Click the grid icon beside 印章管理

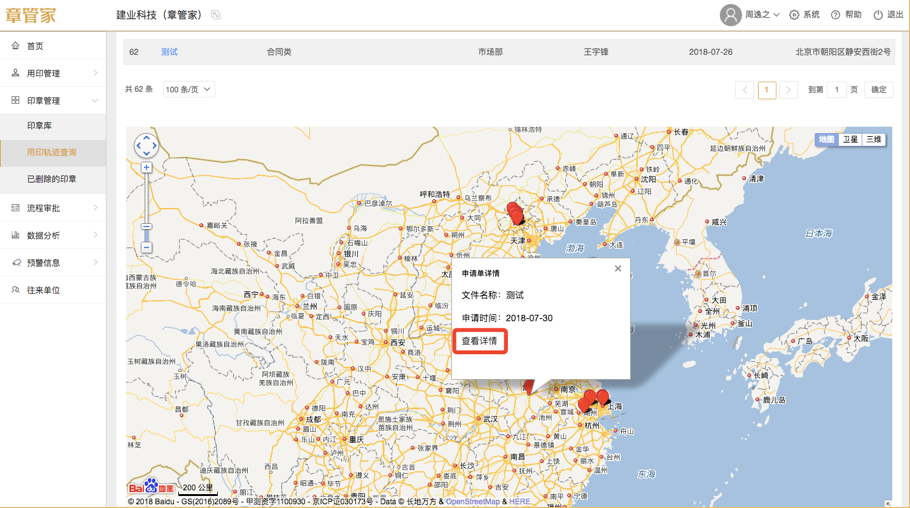coord(15,100)
